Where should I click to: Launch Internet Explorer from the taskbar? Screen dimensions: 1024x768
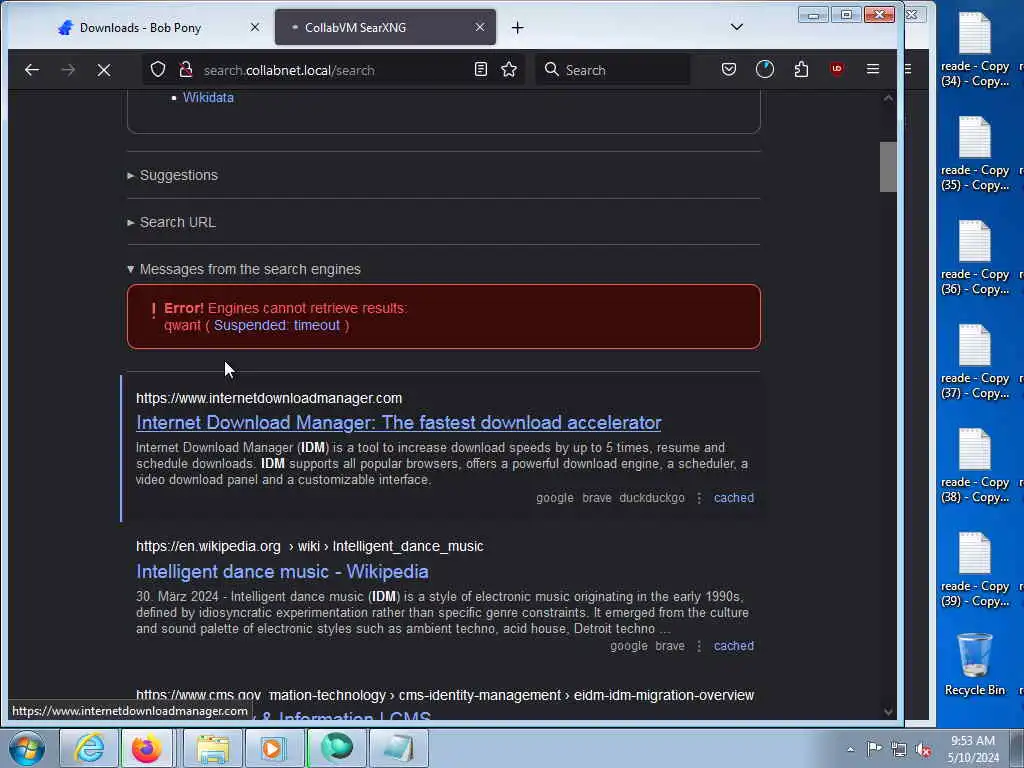tap(89, 748)
